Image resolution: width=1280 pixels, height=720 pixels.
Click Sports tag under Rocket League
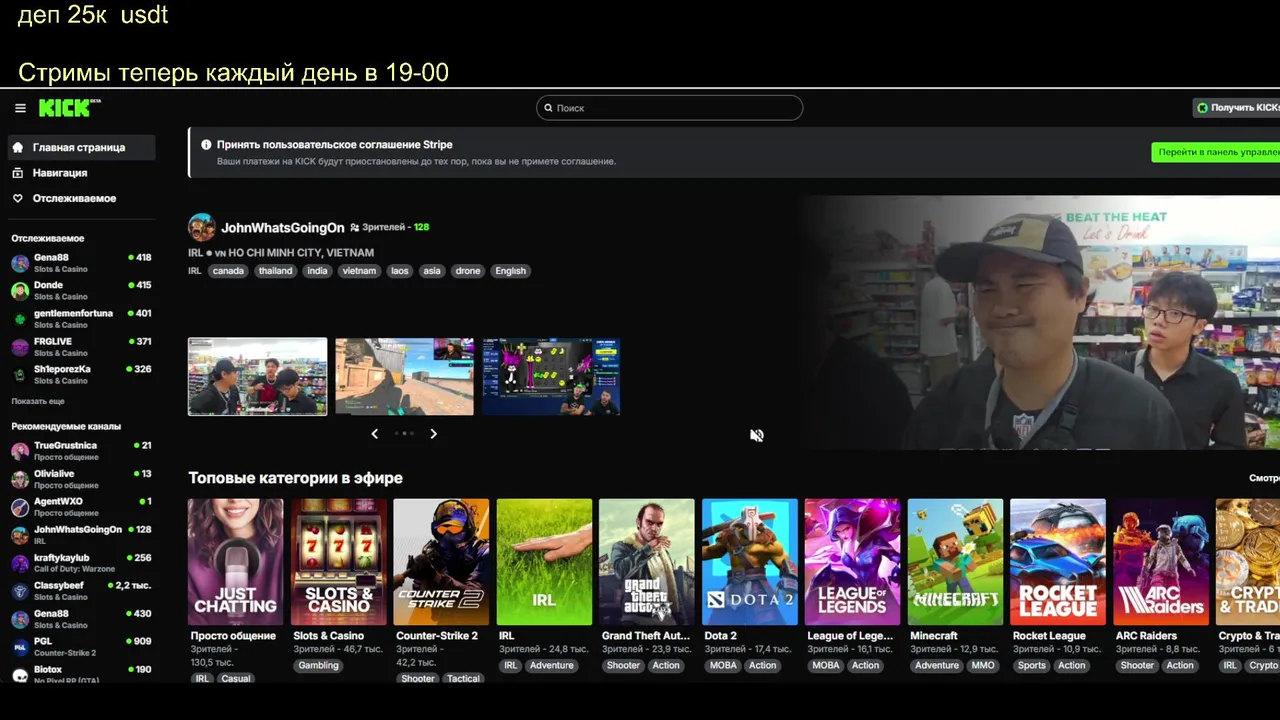(x=1031, y=665)
